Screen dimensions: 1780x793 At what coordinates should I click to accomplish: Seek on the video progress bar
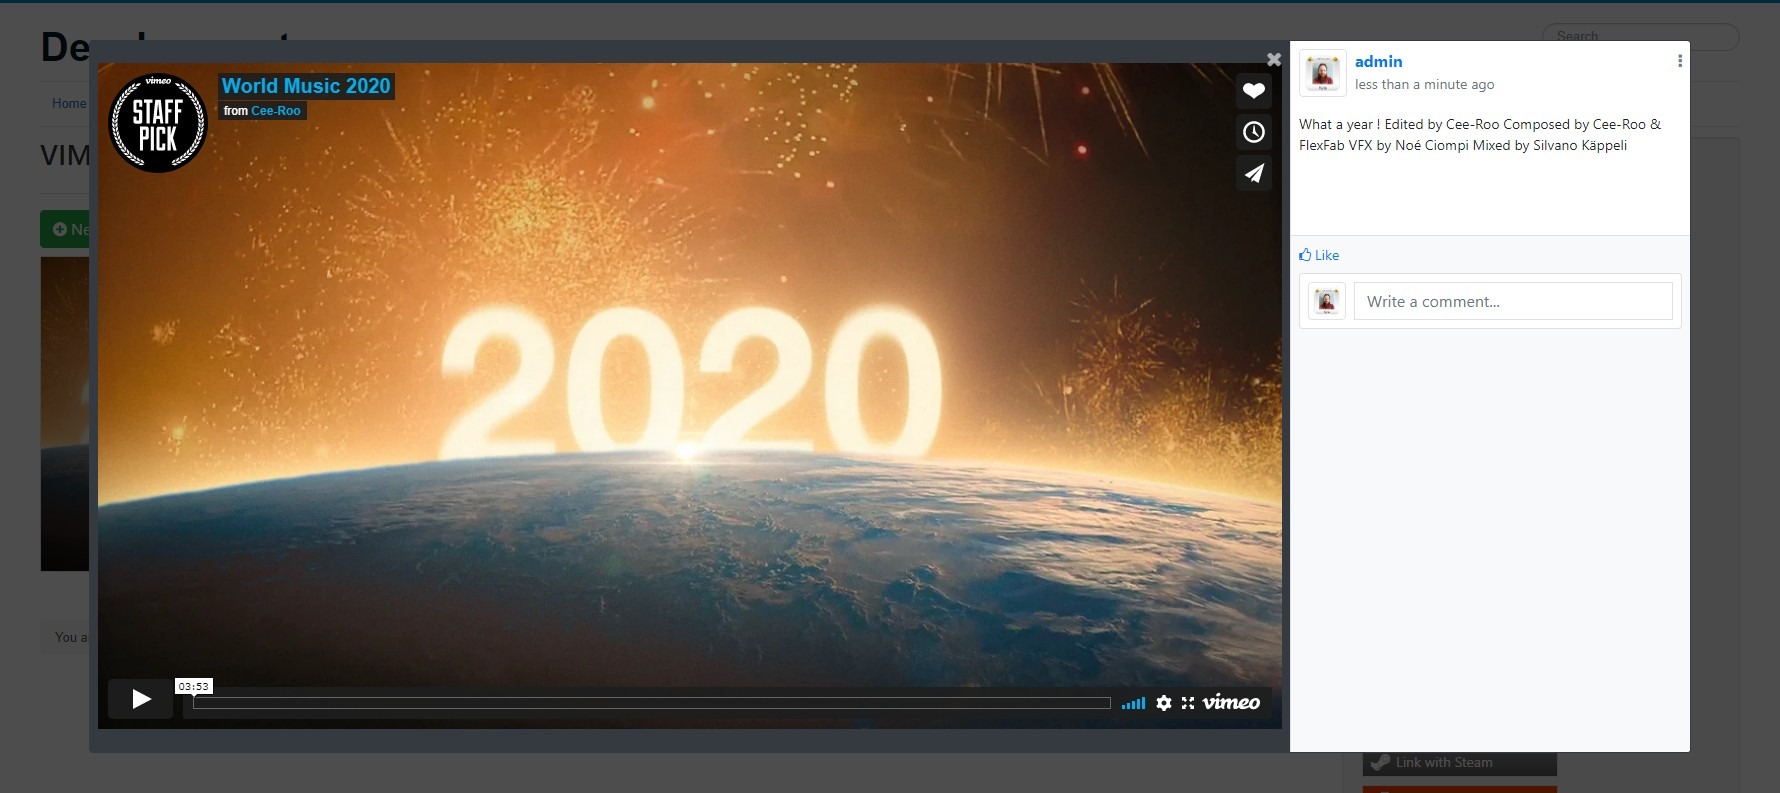(x=651, y=703)
